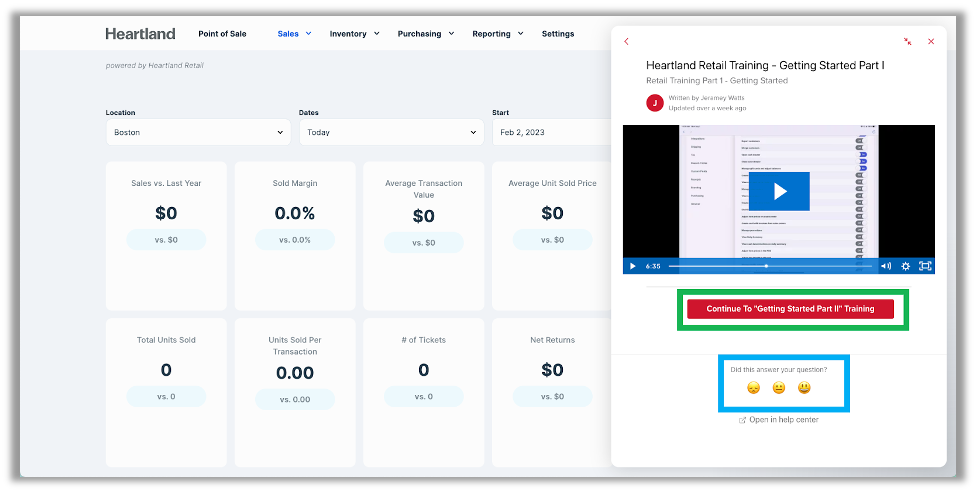The height and width of the screenshot is (492, 976).
Task: Select the sad face feedback emoji
Action: pos(753,388)
